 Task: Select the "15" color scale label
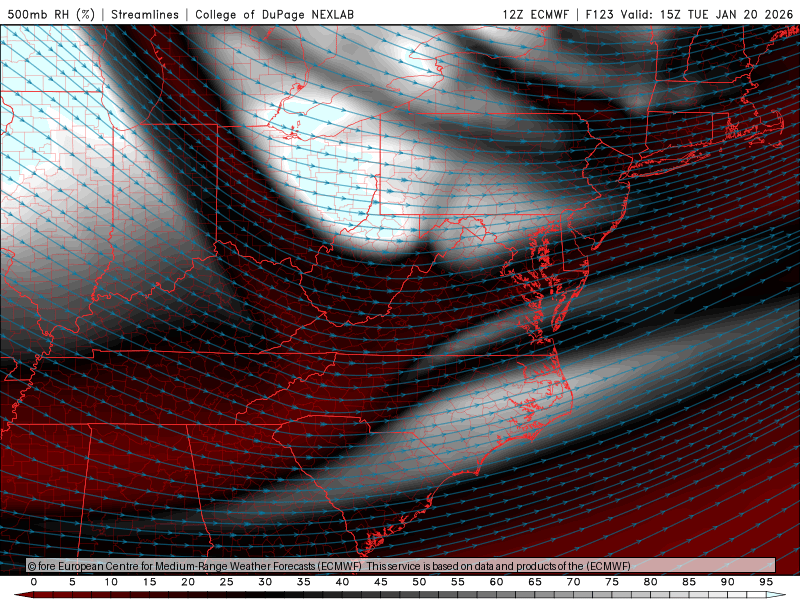point(149,582)
